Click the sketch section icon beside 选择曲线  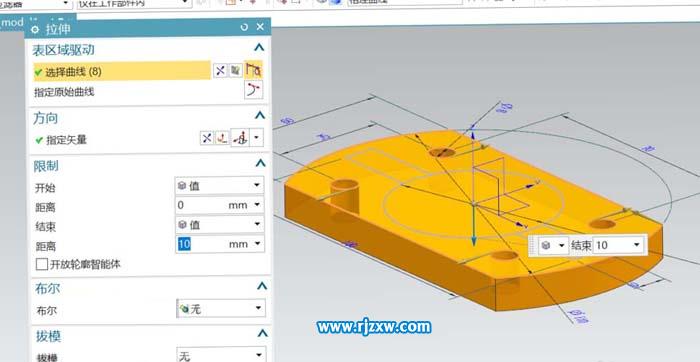253,70
